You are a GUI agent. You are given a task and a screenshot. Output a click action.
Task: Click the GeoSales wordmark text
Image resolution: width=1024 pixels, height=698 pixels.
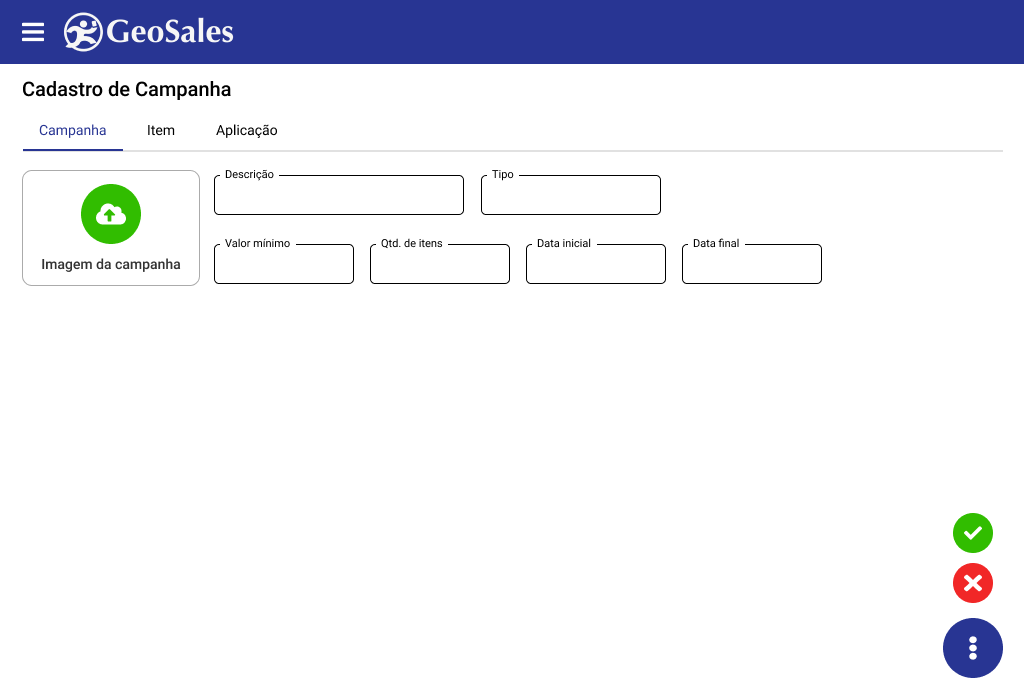(x=170, y=32)
